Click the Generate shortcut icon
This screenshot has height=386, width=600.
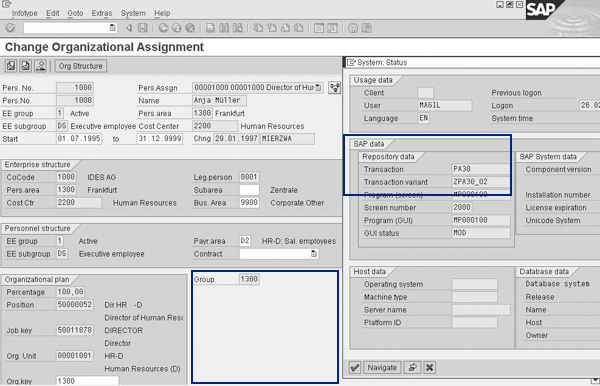tap(332, 28)
